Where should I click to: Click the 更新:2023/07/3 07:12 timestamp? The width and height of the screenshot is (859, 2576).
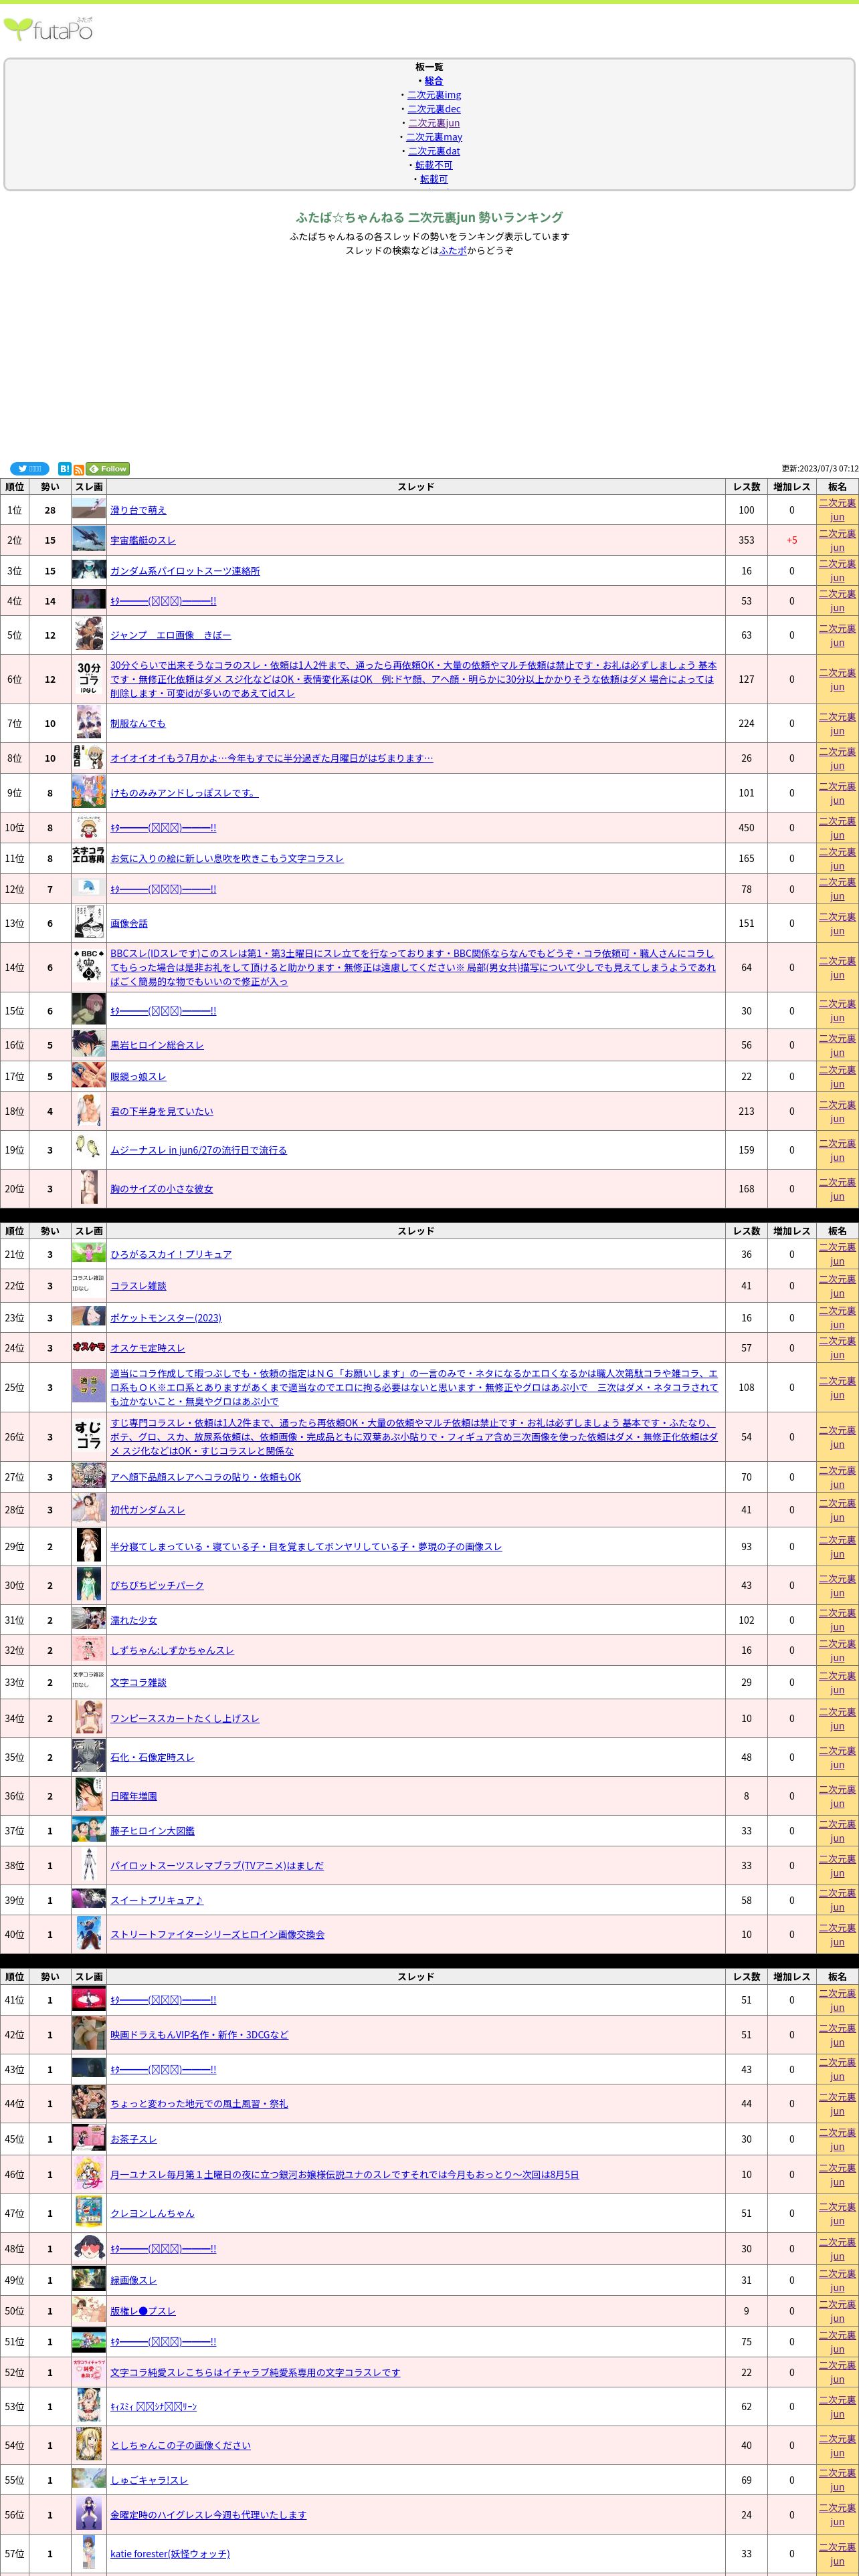tap(819, 468)
